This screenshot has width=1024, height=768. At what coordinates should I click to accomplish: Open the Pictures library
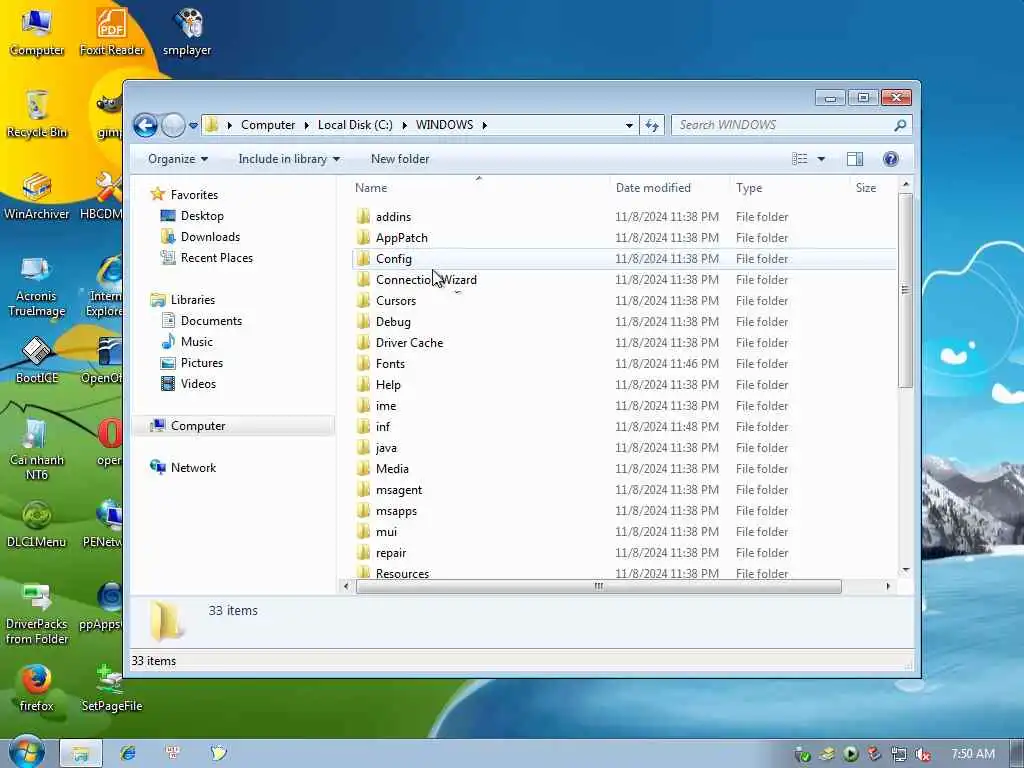click(202, 362)
